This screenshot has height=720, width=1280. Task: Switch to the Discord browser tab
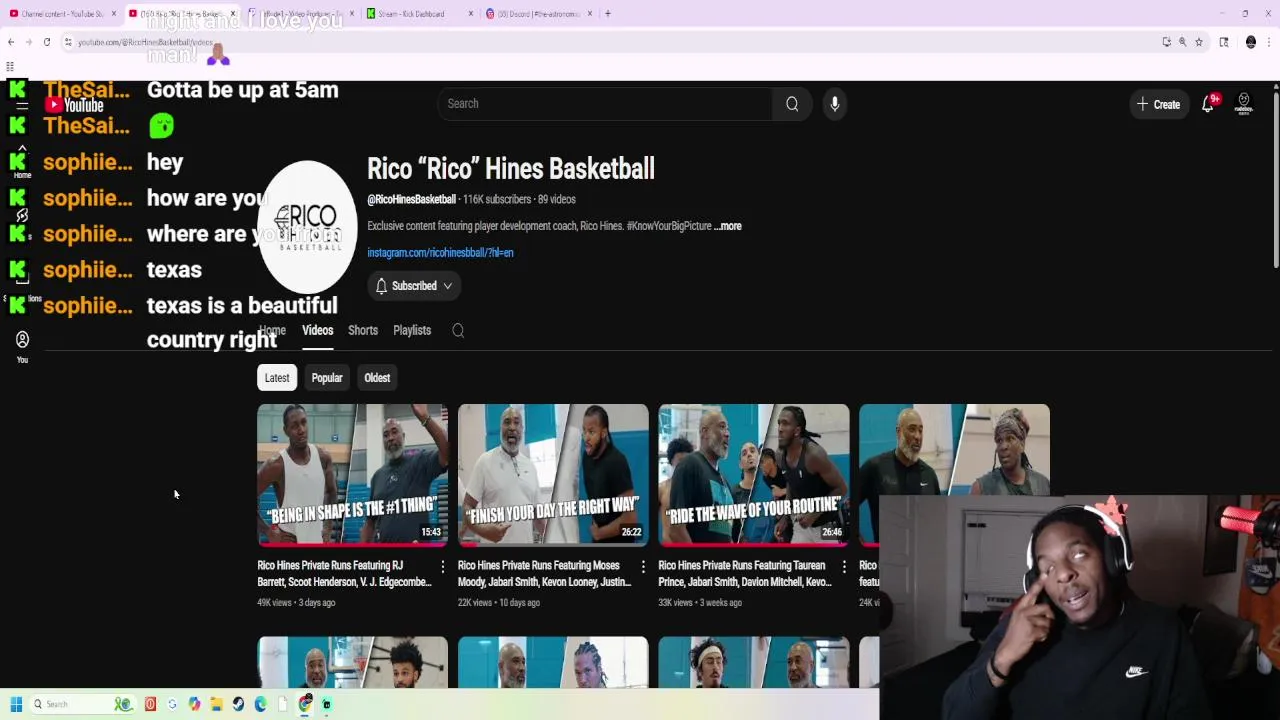(x=538, y=14)
